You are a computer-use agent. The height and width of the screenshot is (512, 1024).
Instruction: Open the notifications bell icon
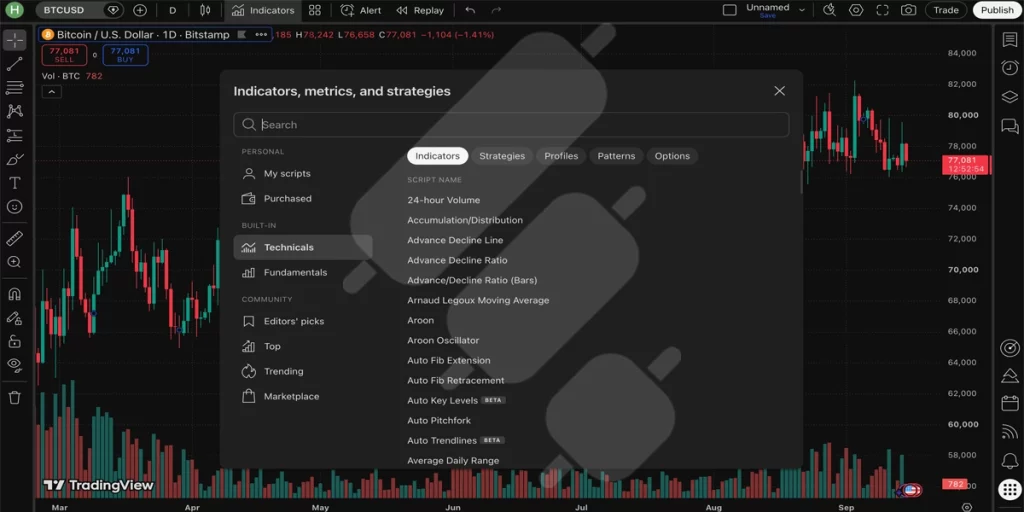1010,461
